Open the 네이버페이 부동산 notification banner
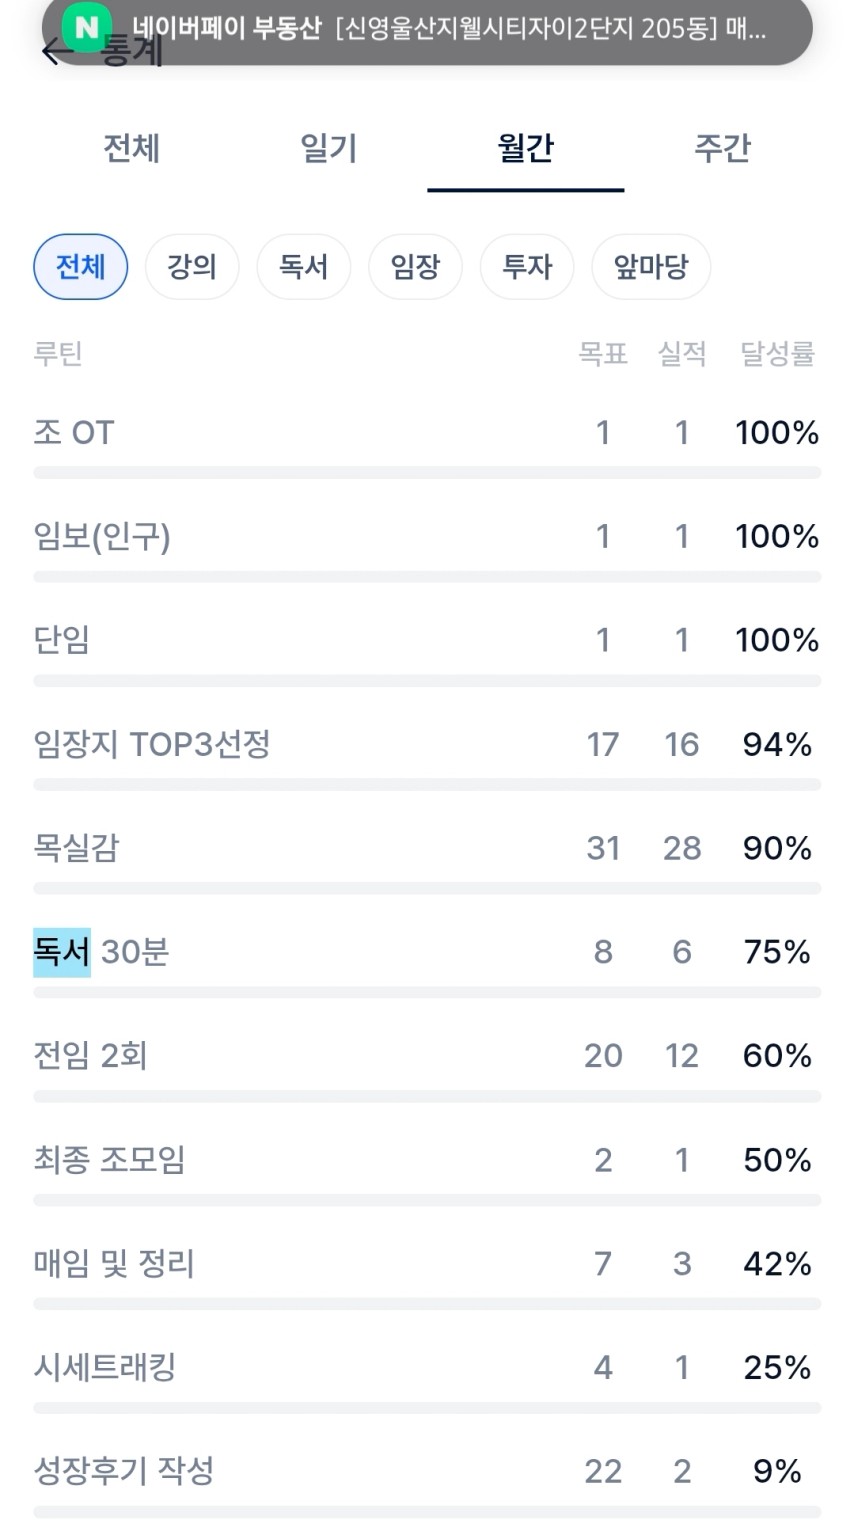854x1535 pixels. point(450,28)
